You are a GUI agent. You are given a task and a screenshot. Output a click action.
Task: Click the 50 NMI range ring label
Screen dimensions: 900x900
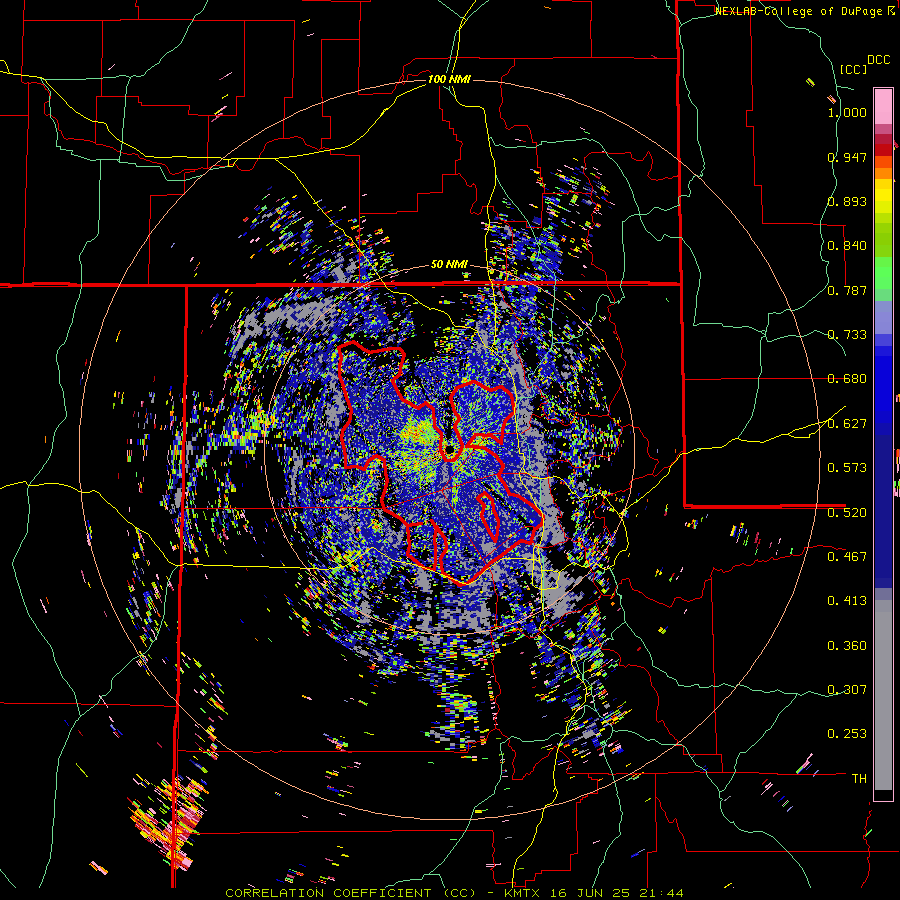click(x=449, y=265)
